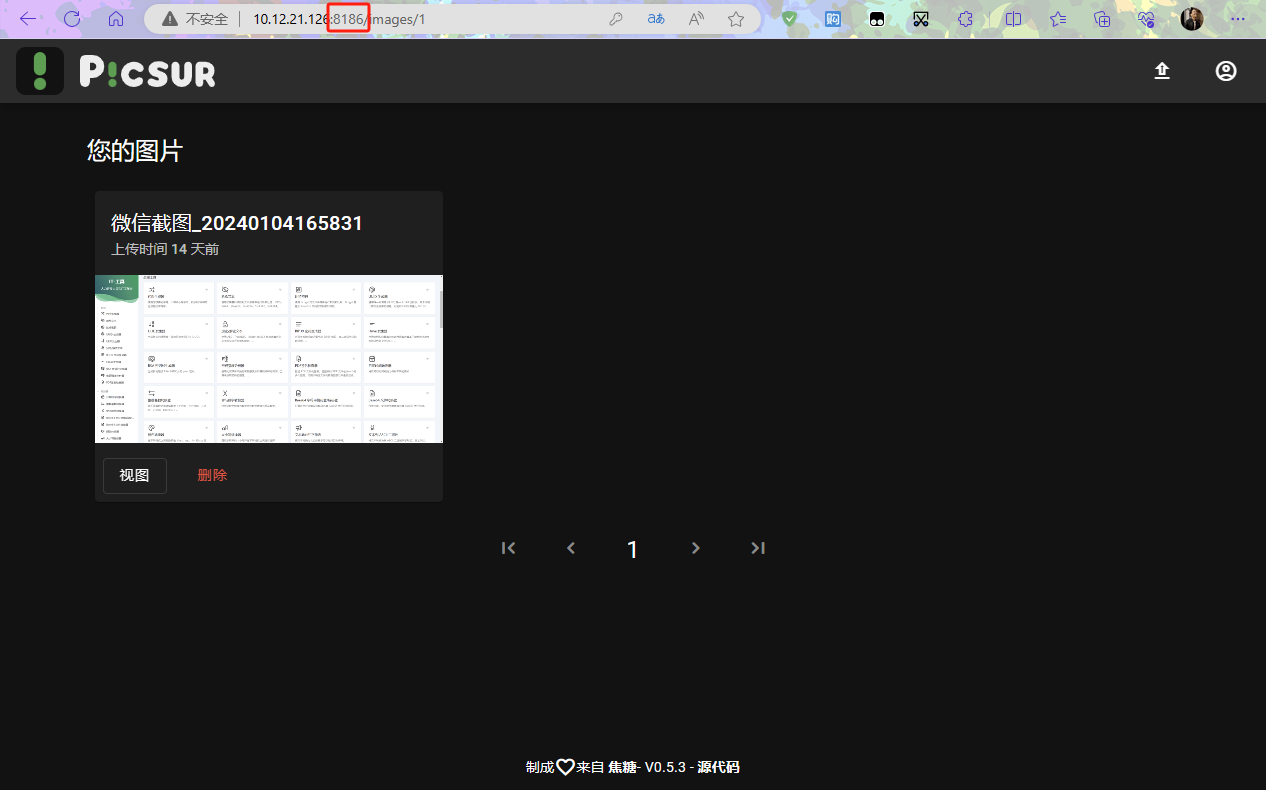The image size is (1266, 790).
Task: Open the saved passwords key icon
Action: coord(617,19)
